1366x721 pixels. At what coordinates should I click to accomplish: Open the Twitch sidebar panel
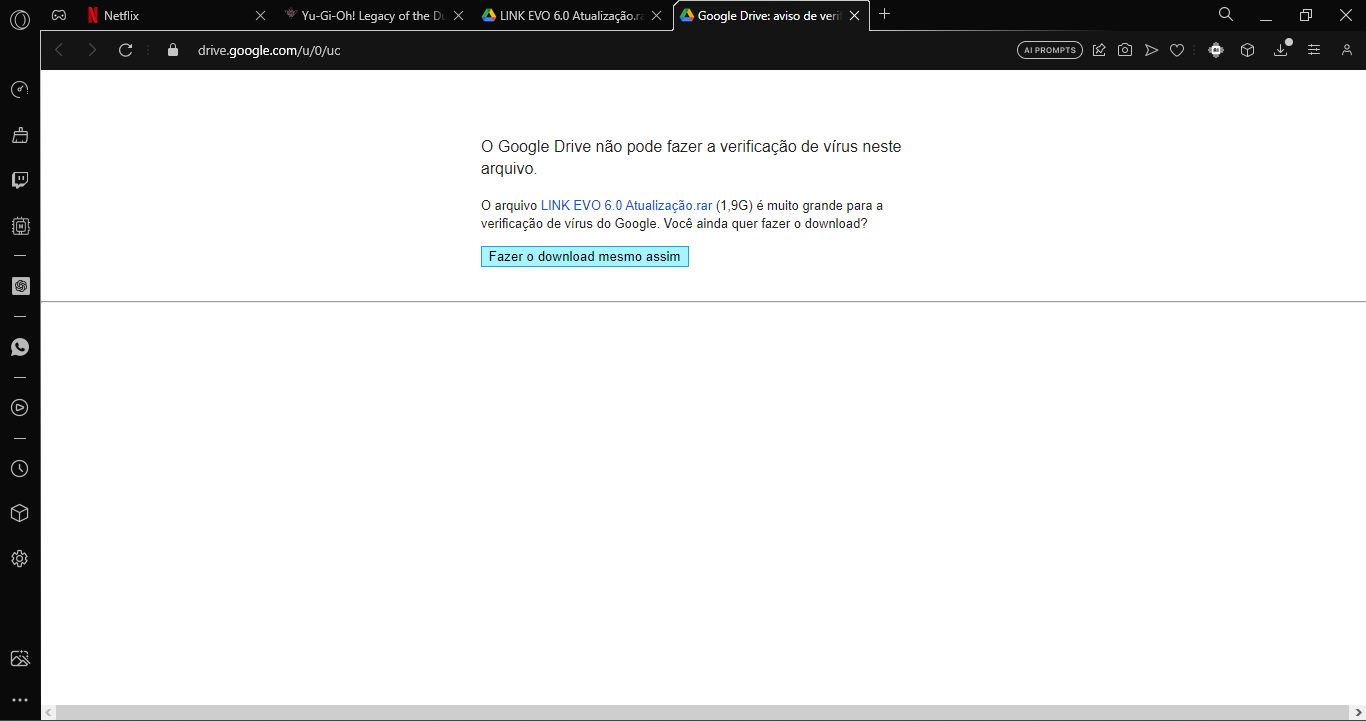pyautogui.click(x=20, y=181)
